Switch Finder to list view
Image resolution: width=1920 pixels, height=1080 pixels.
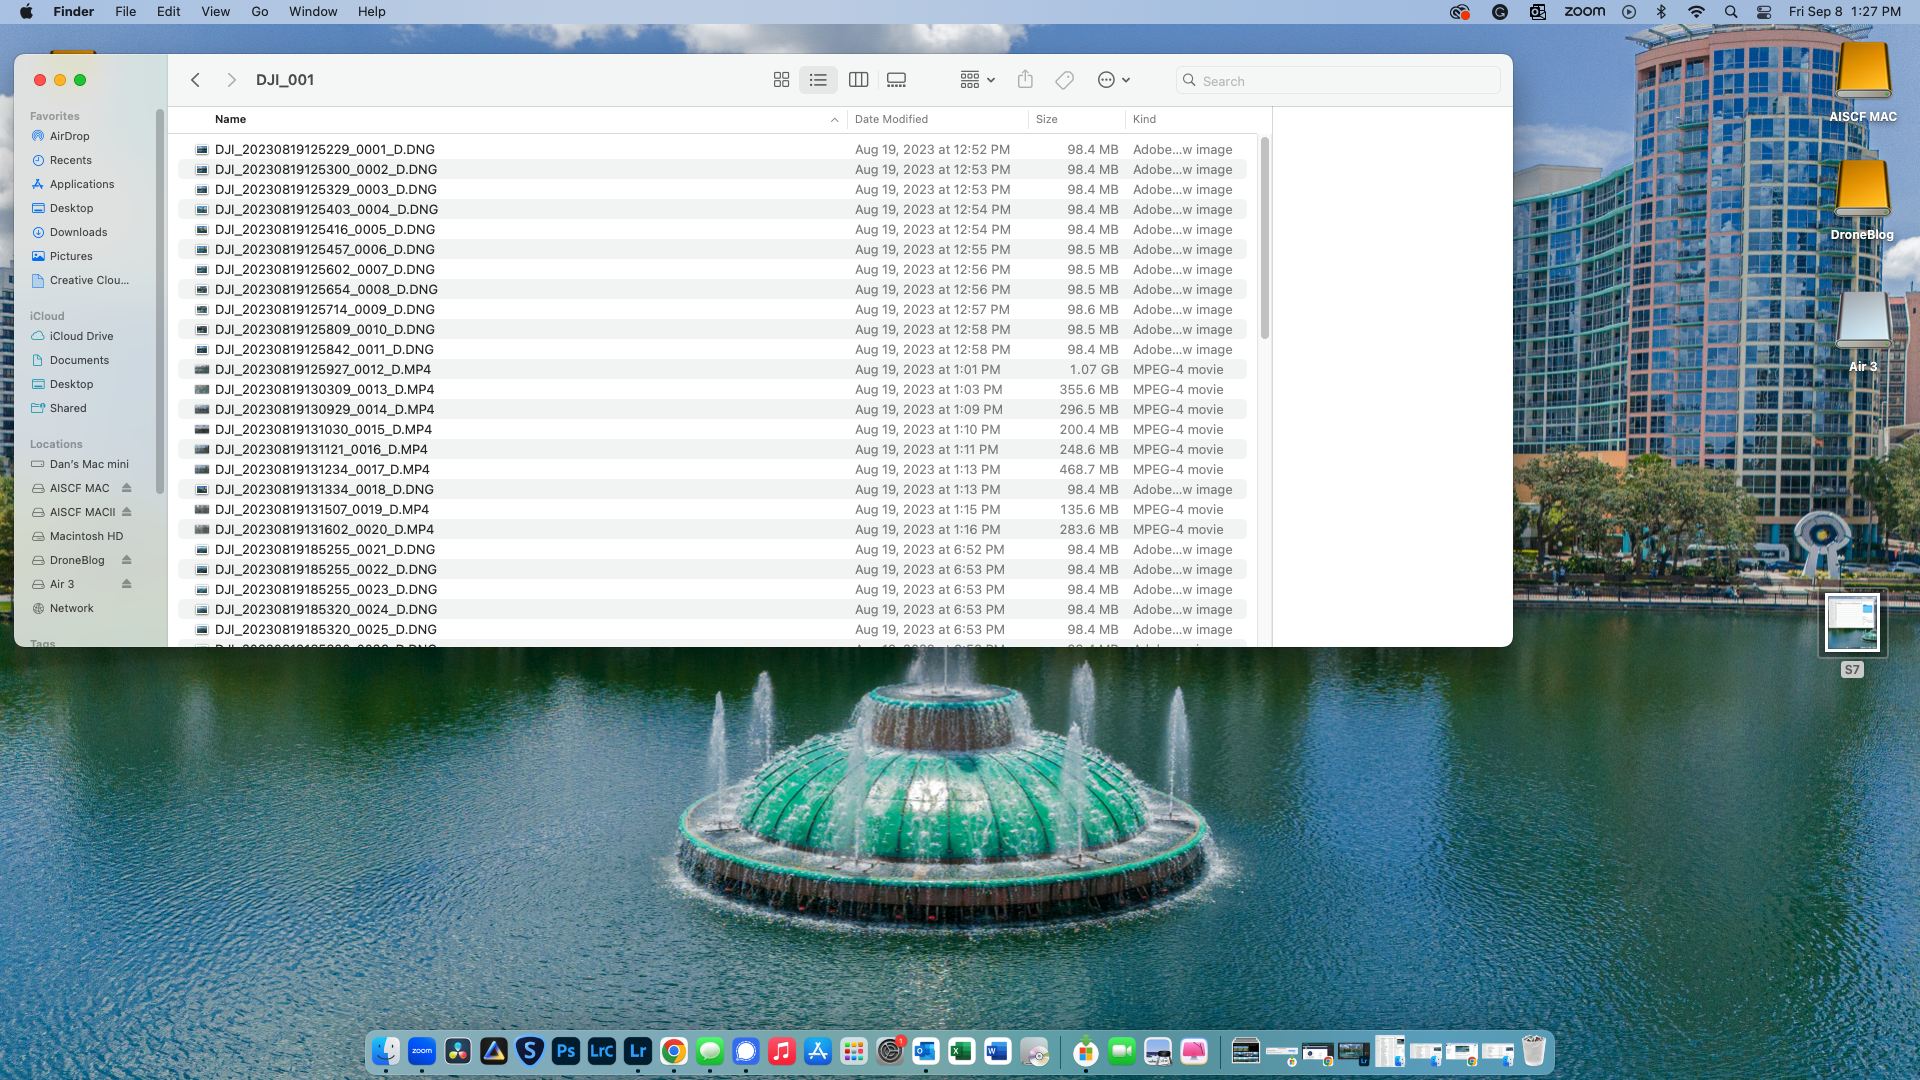(818, 80)
